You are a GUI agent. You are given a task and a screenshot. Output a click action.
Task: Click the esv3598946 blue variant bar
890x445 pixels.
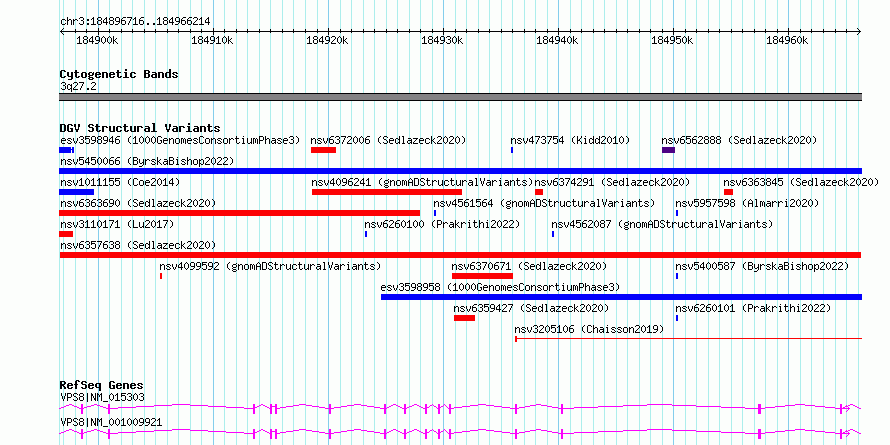(x=66, y=150)
